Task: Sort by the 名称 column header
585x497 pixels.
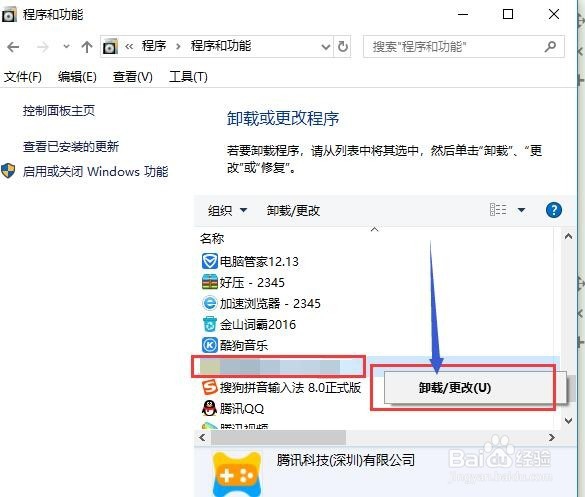Action: point(212,238)
